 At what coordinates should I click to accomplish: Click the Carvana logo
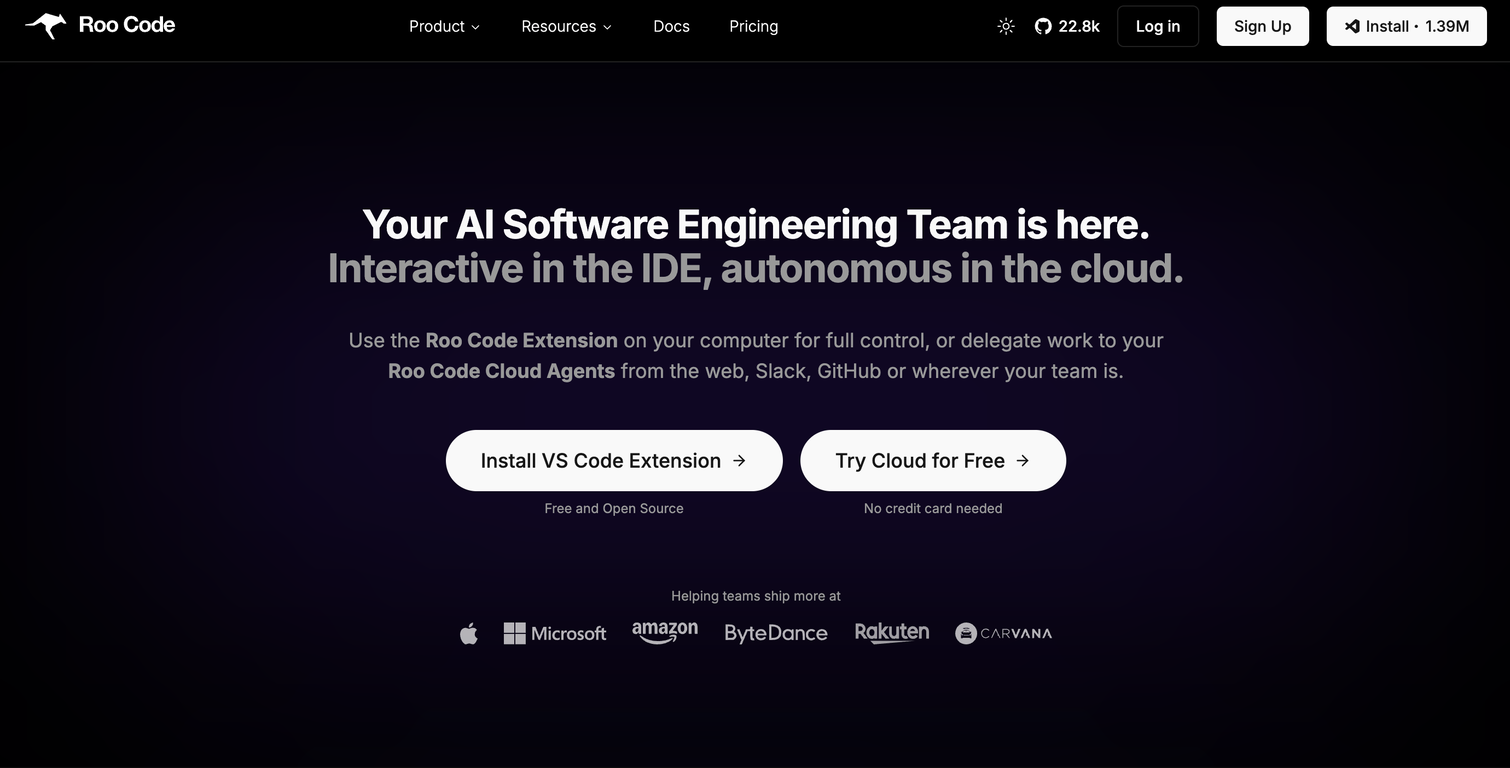click(x=1003, y=633)
